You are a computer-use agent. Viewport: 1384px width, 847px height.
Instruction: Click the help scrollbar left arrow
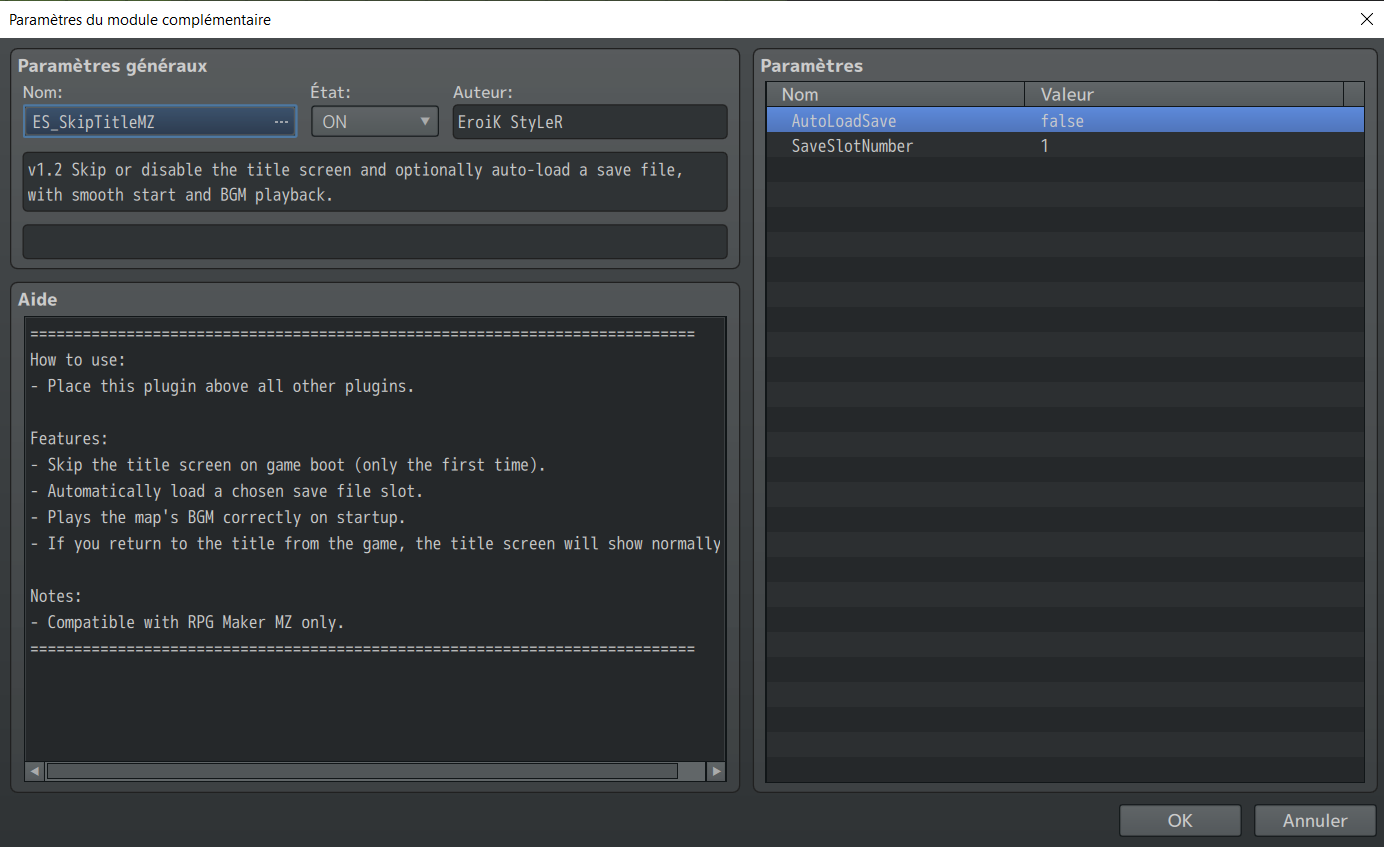pyautogui.click(x=36, y=771)
